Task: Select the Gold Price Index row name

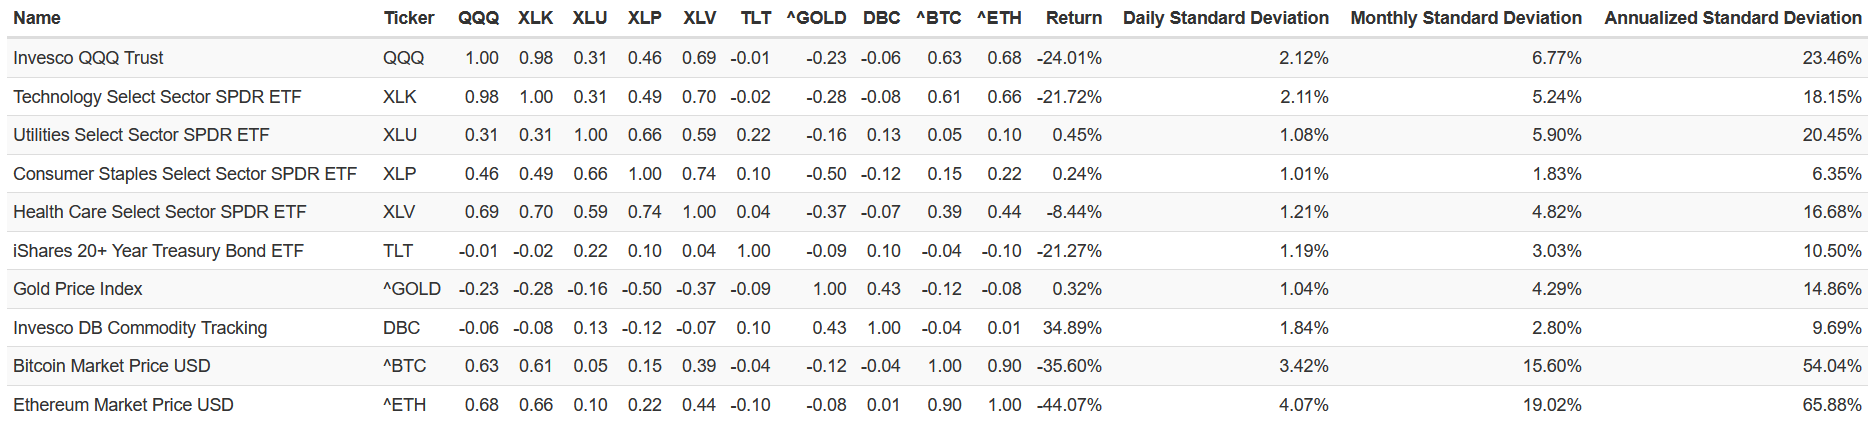Action: (x=78, y=289)
